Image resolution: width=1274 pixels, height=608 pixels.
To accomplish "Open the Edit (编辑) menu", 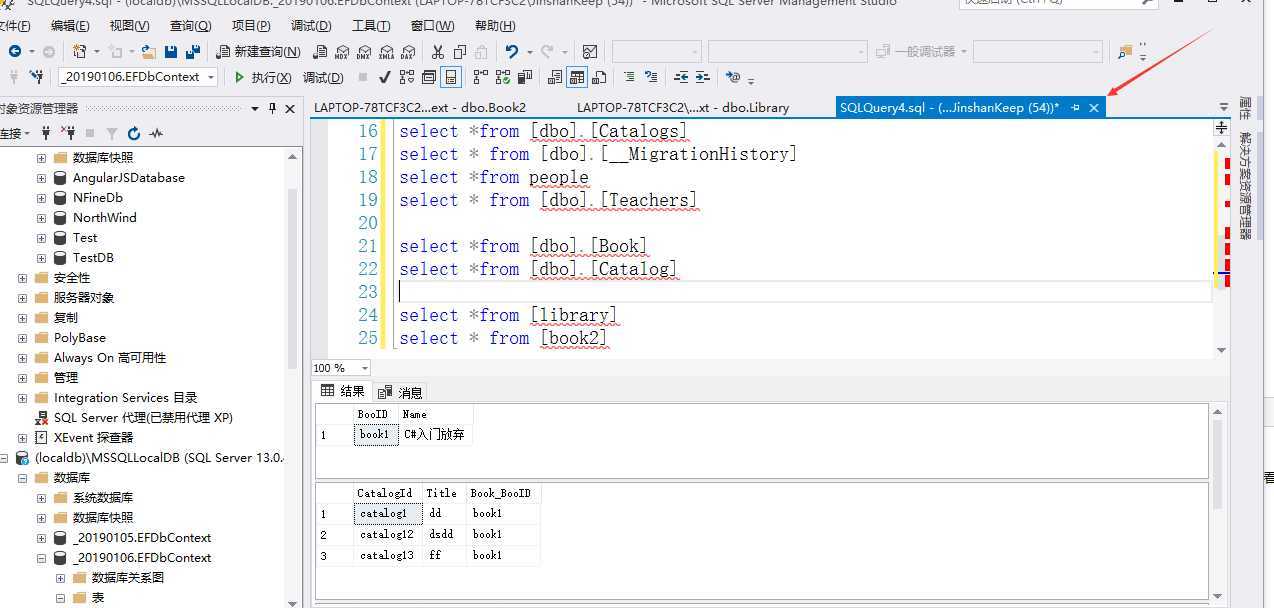I will point(70,25).
